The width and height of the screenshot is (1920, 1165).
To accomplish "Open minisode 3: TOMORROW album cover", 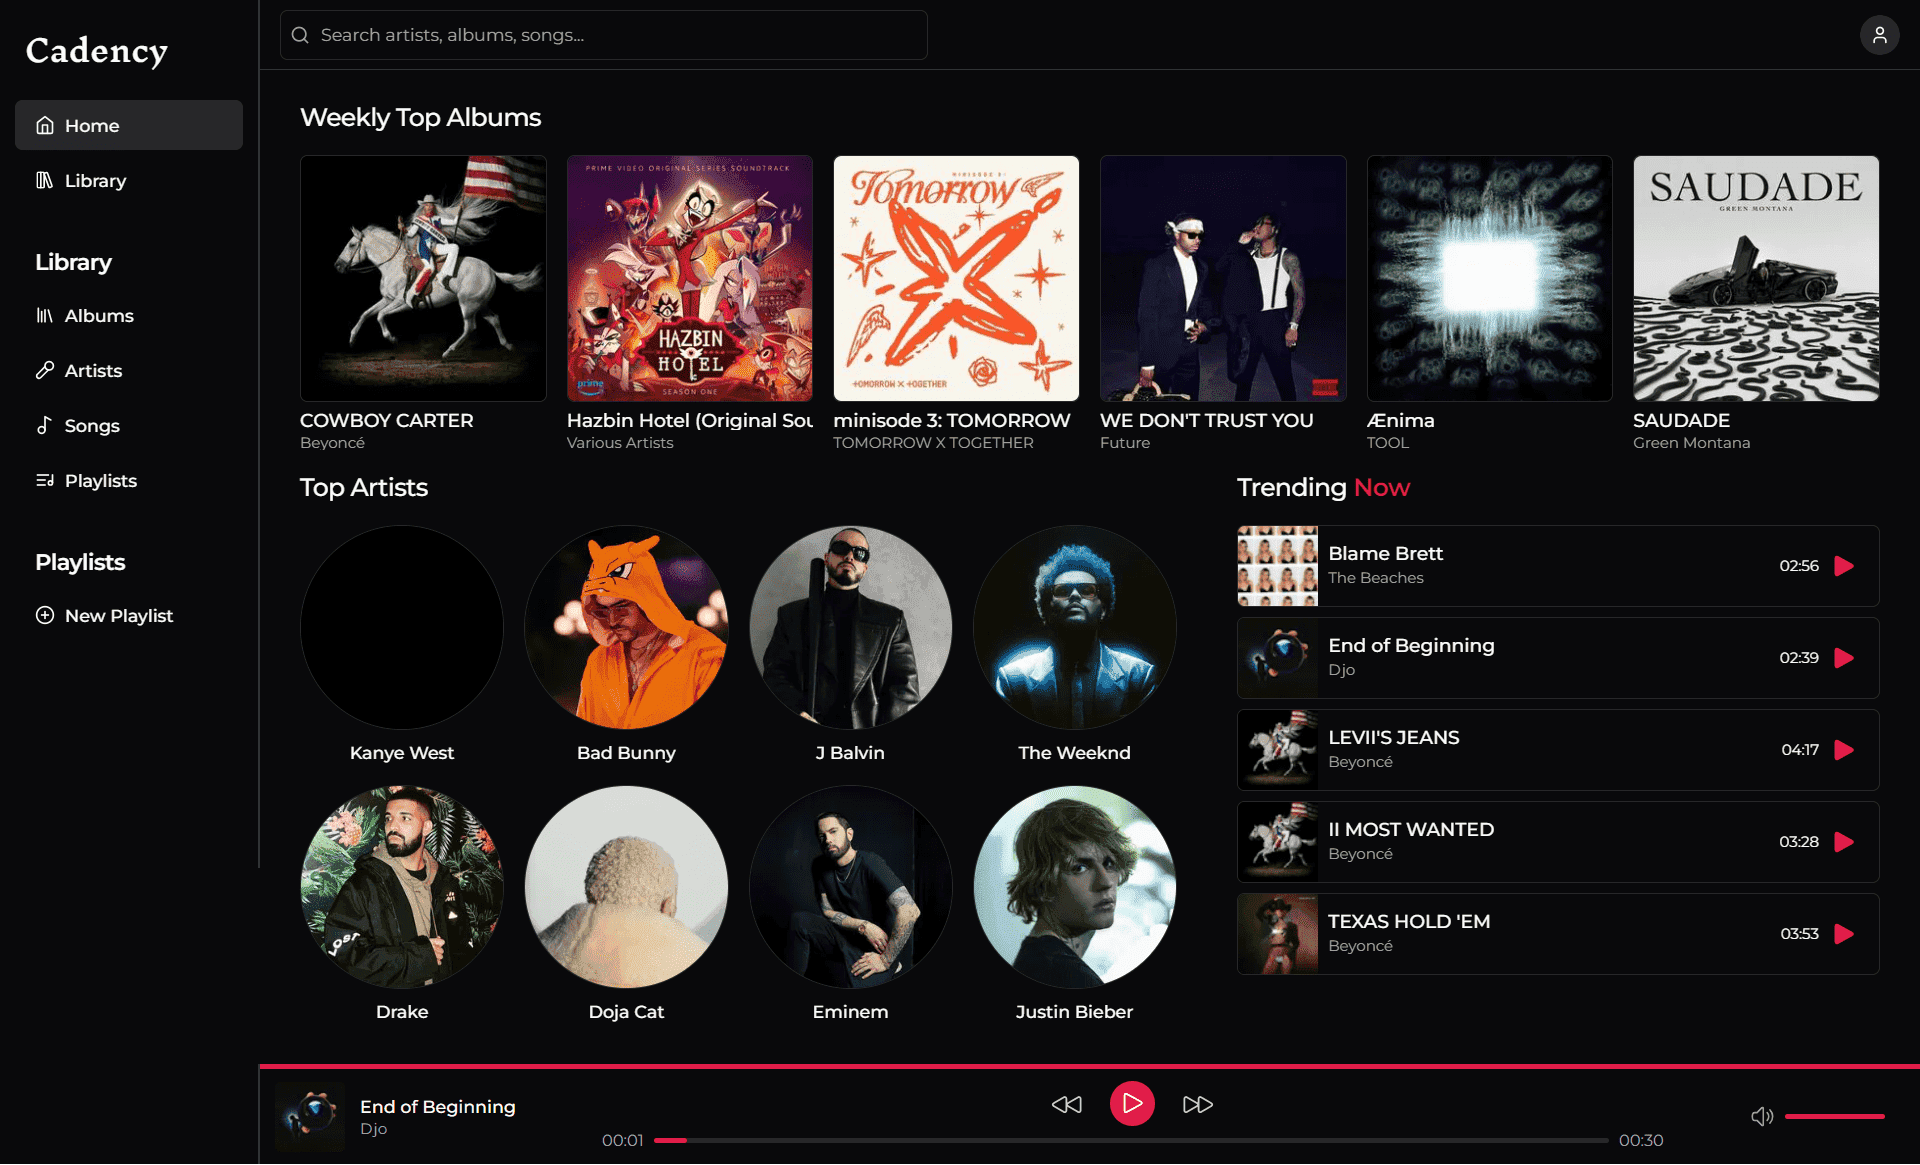I will tap(956, 278).
